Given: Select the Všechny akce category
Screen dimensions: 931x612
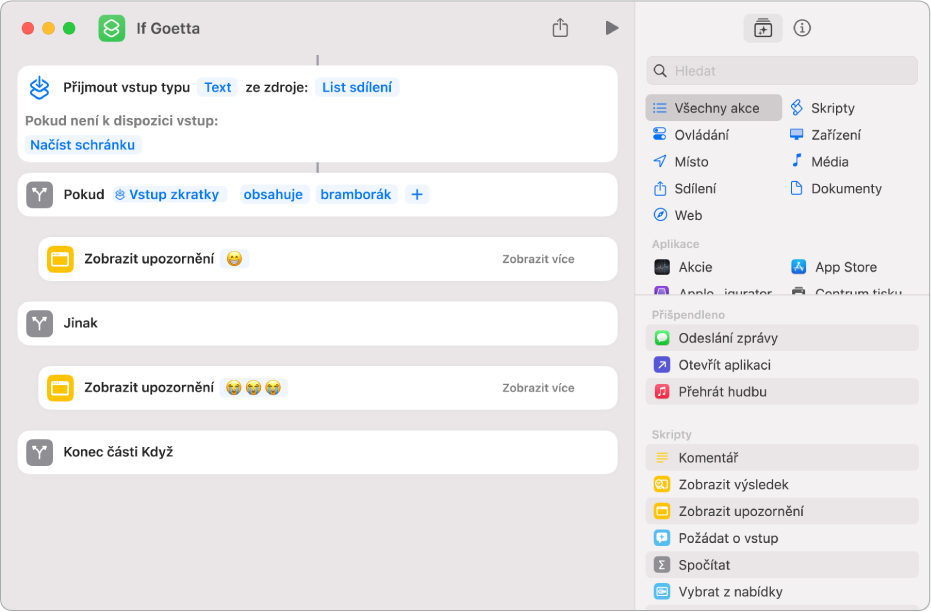Looking at the screenshot, I should (714, 108).
